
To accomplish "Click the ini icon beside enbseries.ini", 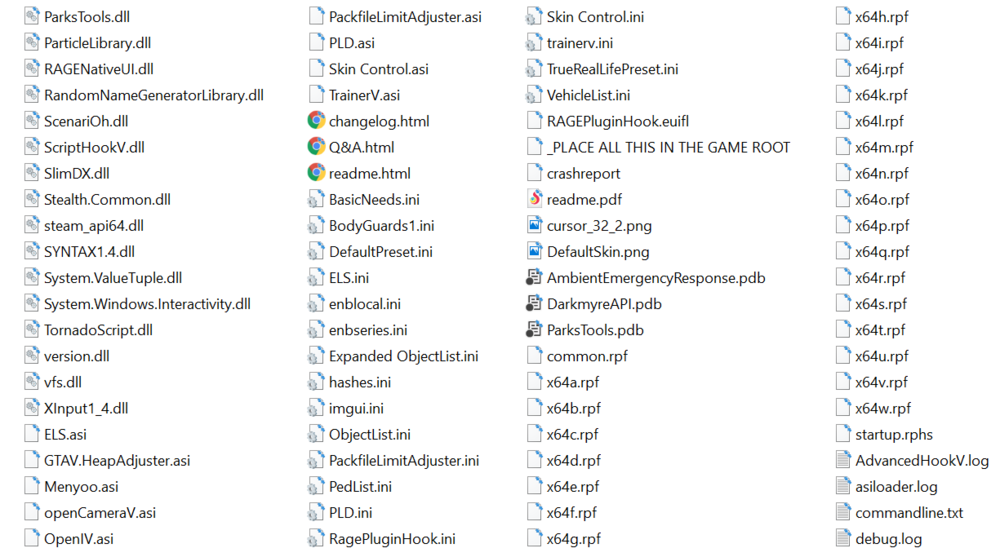I will click(x=316, y=330).
